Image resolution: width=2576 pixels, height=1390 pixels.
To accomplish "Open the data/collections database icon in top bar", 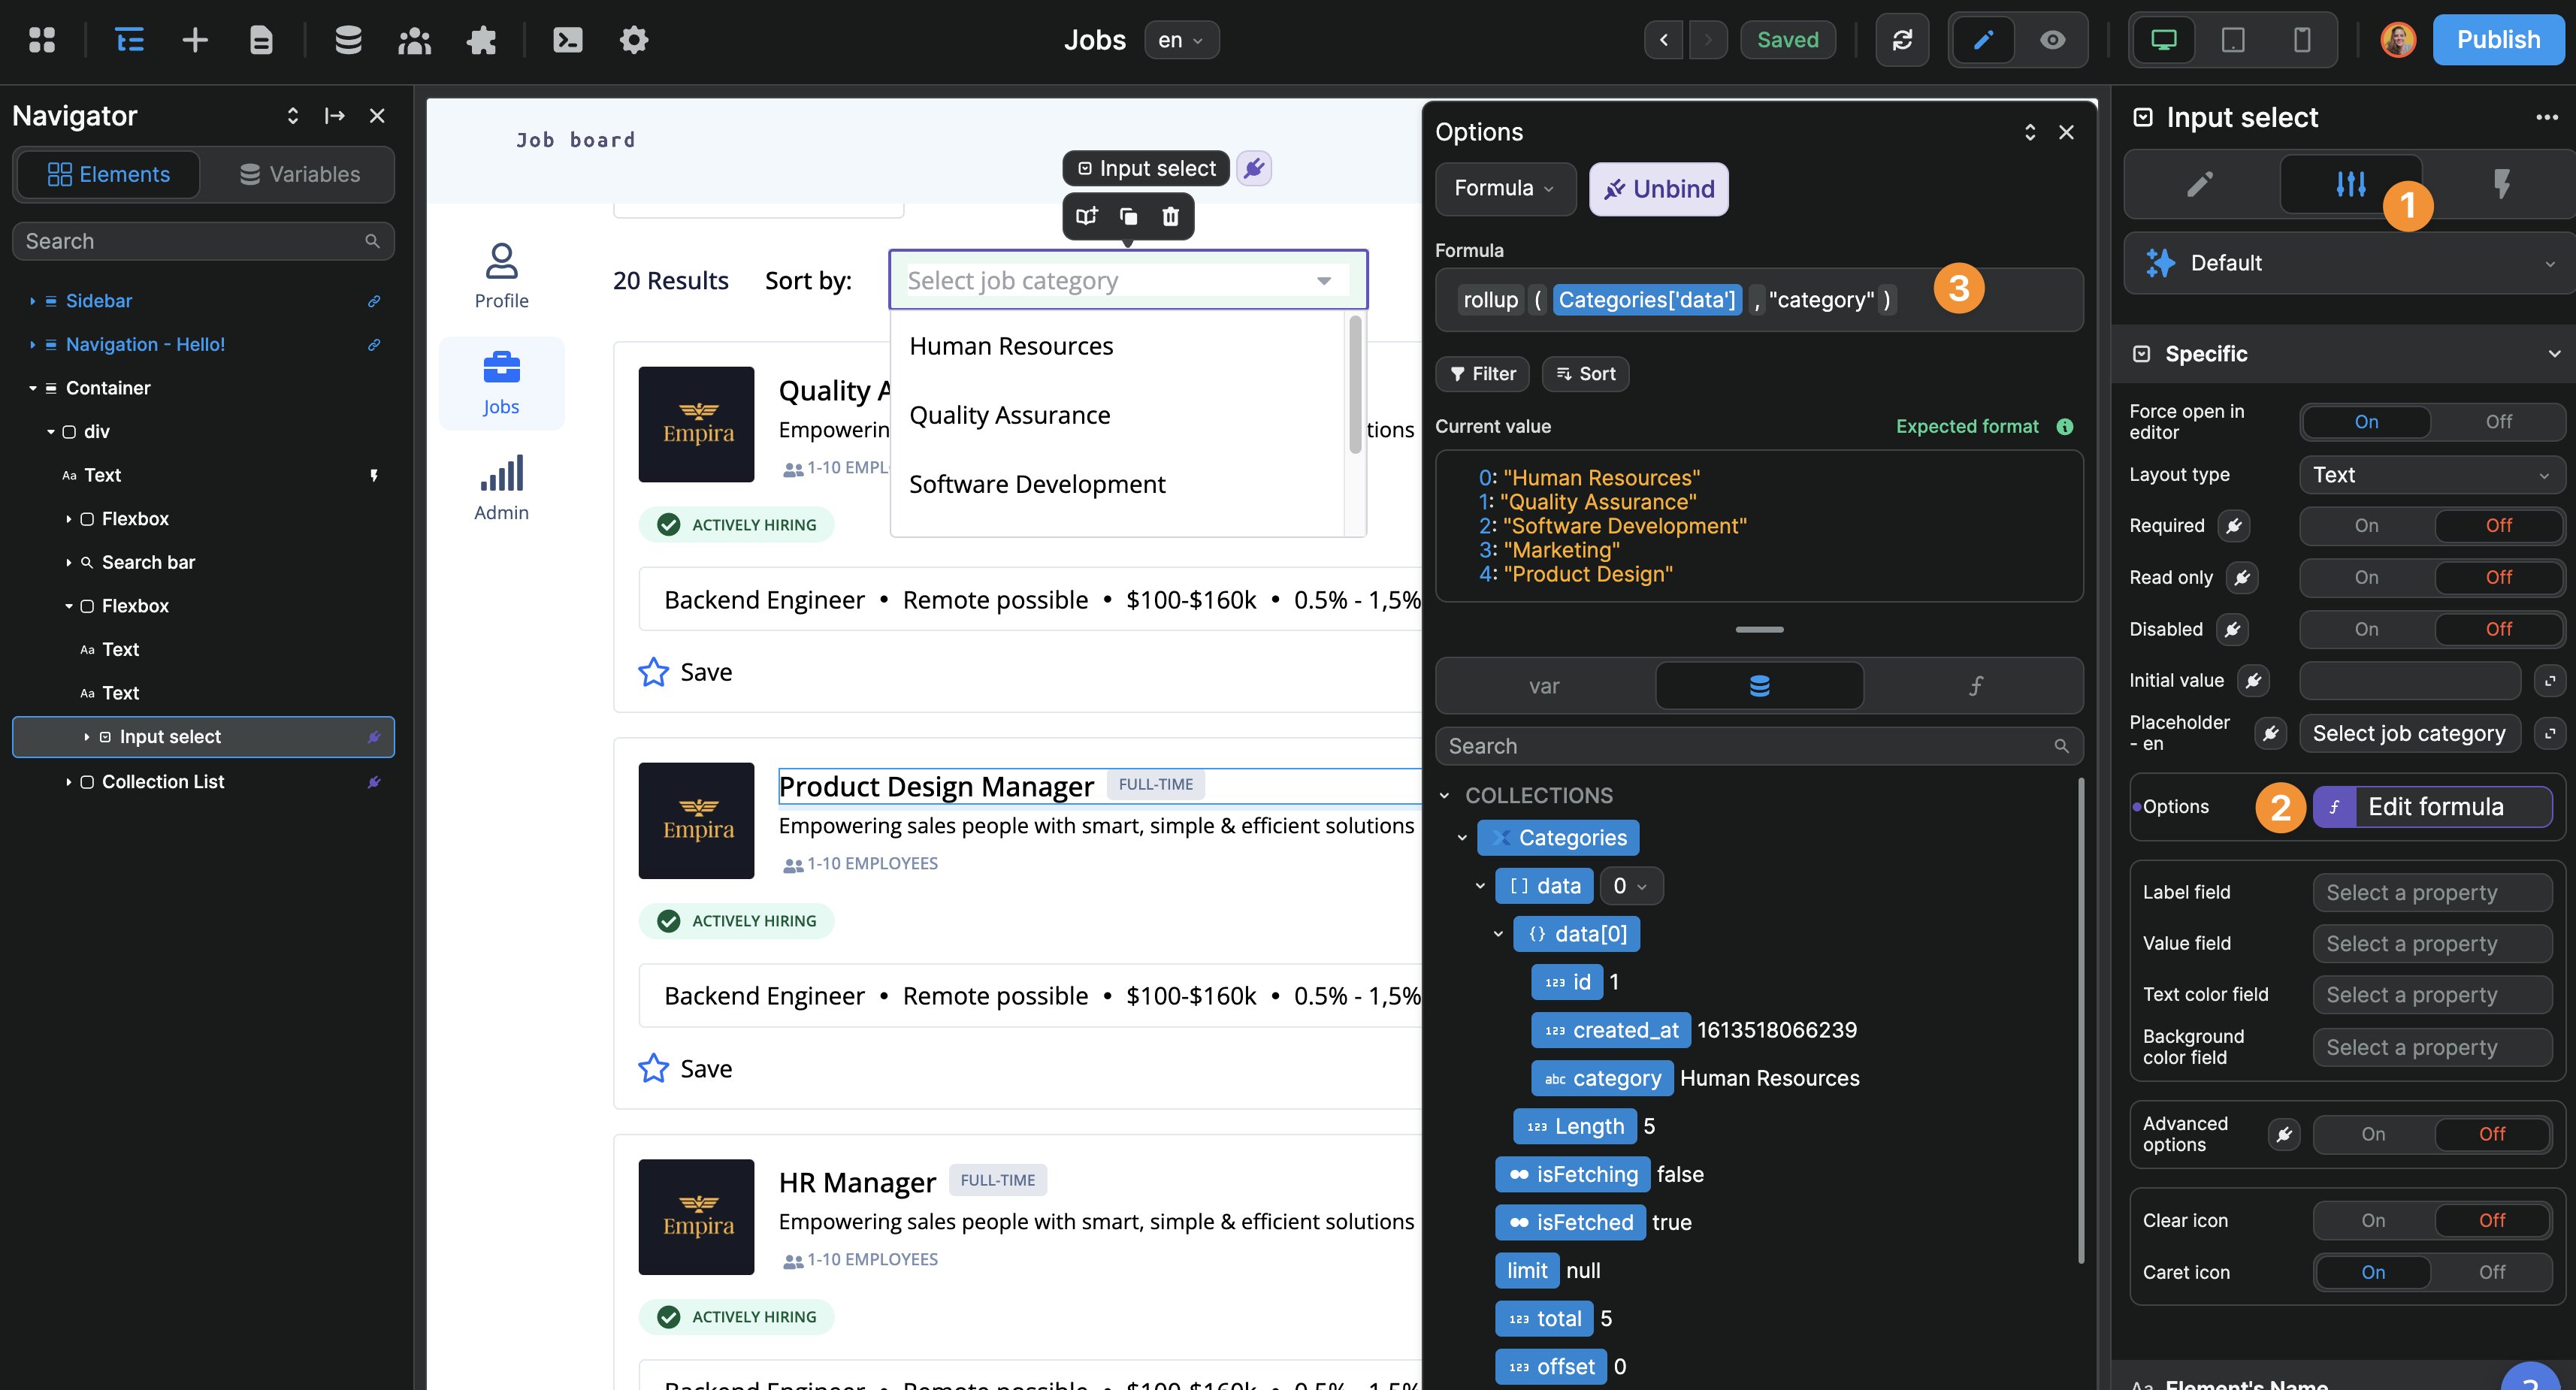I will coord(348,40).
